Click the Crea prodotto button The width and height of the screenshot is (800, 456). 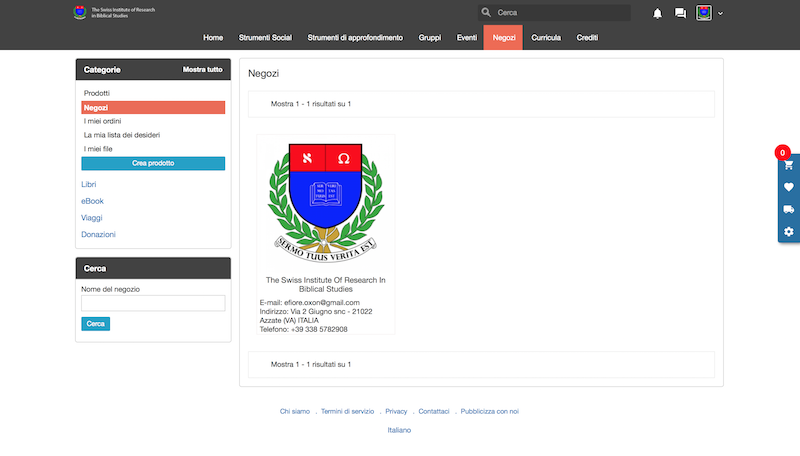click(153, 163)
